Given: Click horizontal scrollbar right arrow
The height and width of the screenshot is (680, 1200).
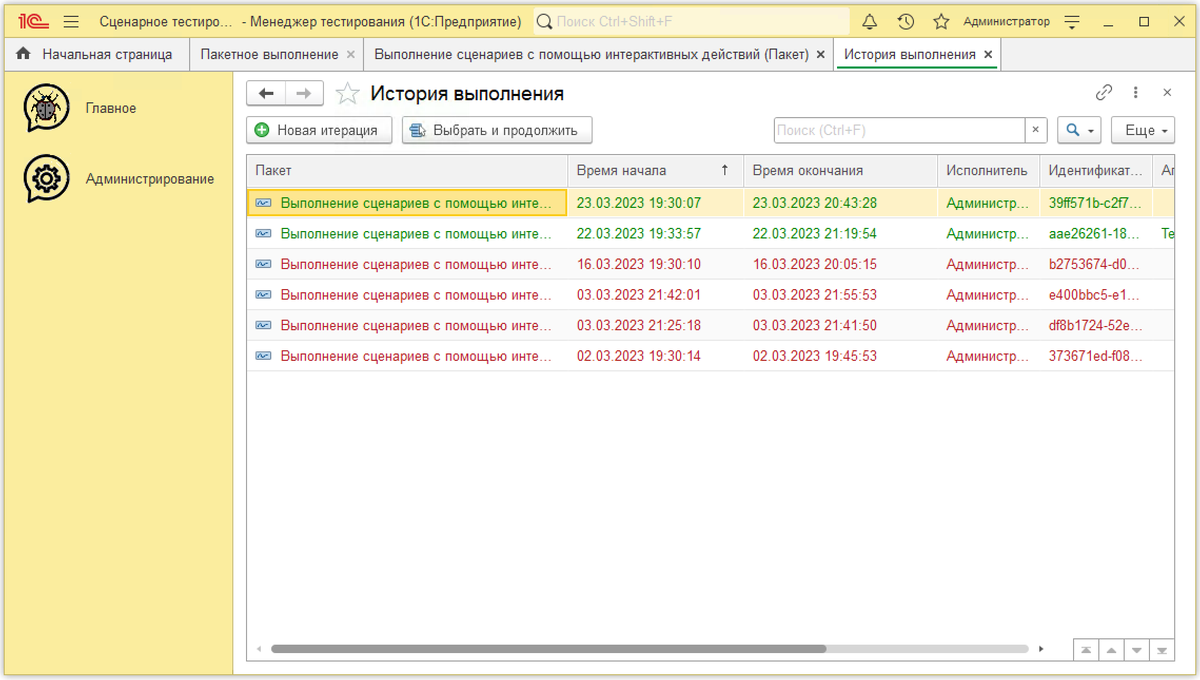Looking at the screenshot, I should coord(1041,649).
